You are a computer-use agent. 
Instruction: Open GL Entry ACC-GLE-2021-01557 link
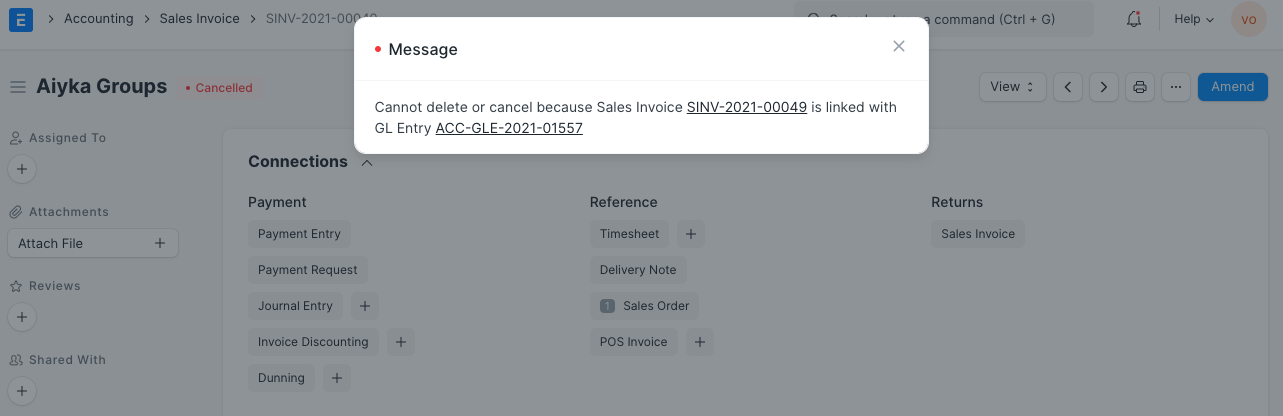(x=509, y=129)
